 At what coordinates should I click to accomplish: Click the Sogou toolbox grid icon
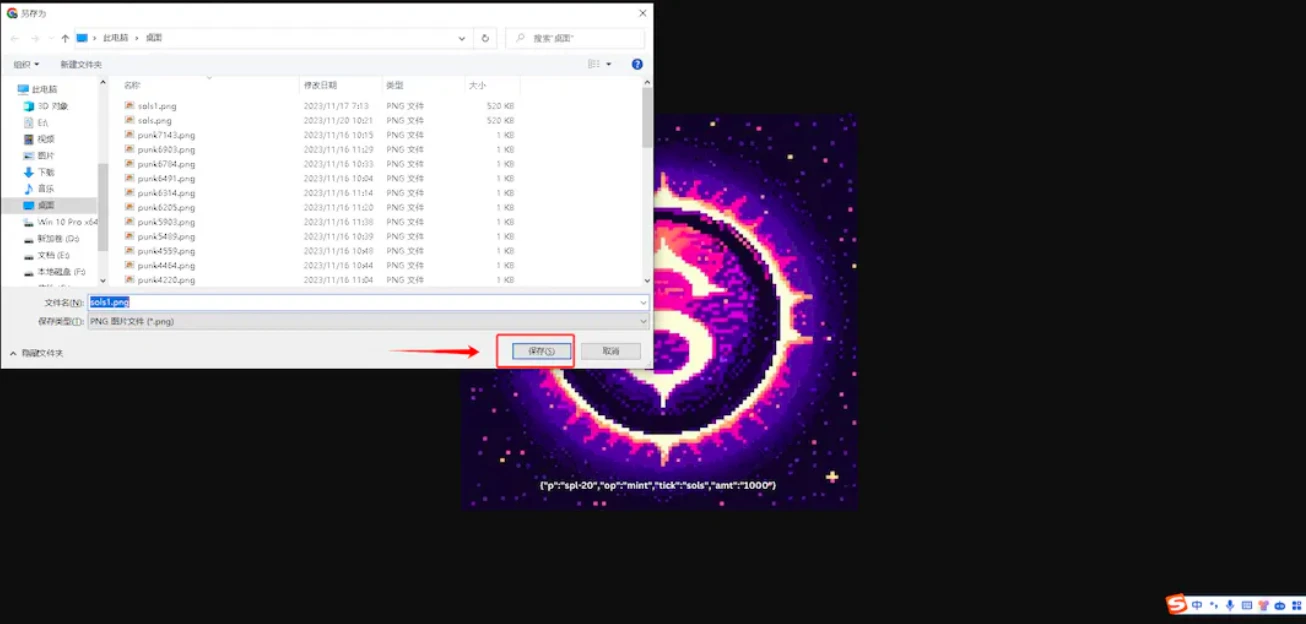(1296, 605)
